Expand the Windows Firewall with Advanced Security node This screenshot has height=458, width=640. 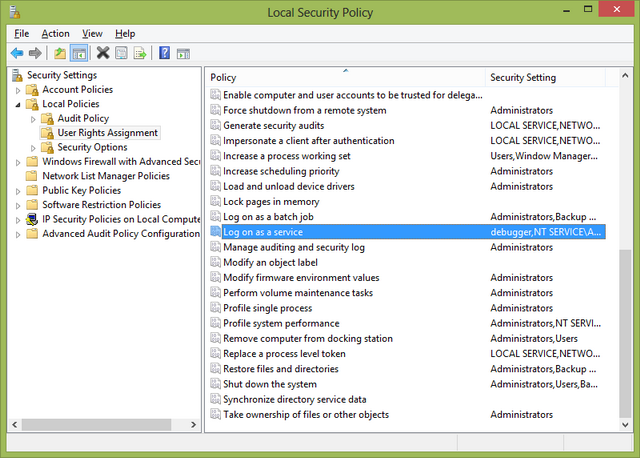18,162
